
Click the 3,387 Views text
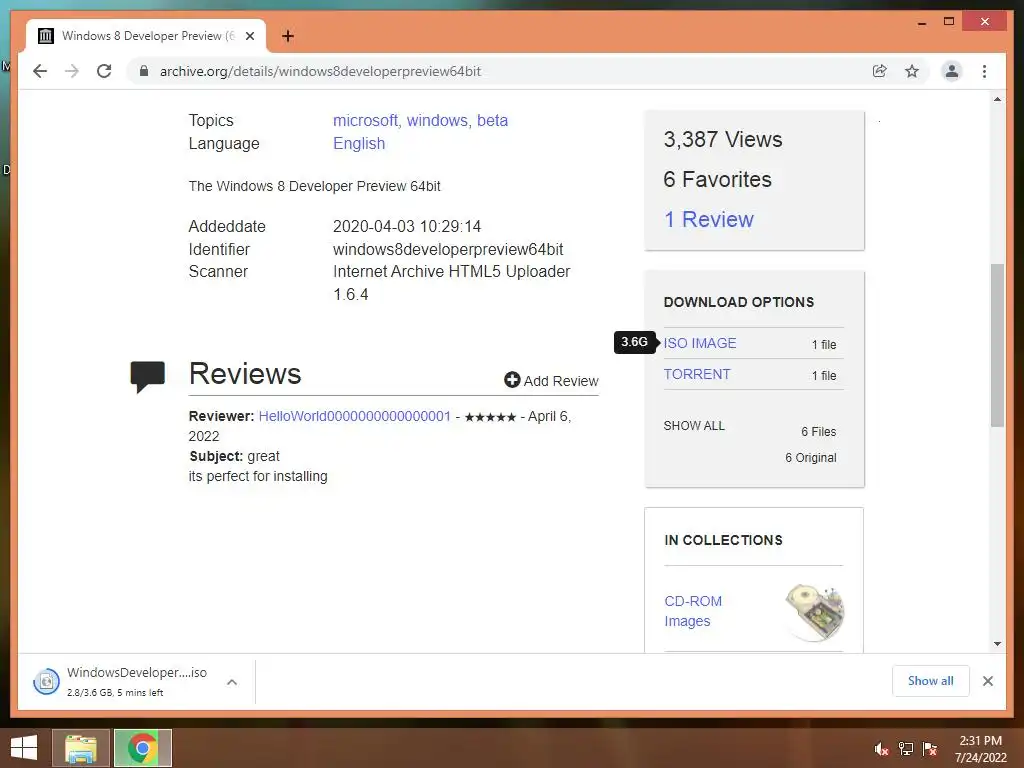click(722, 139)
